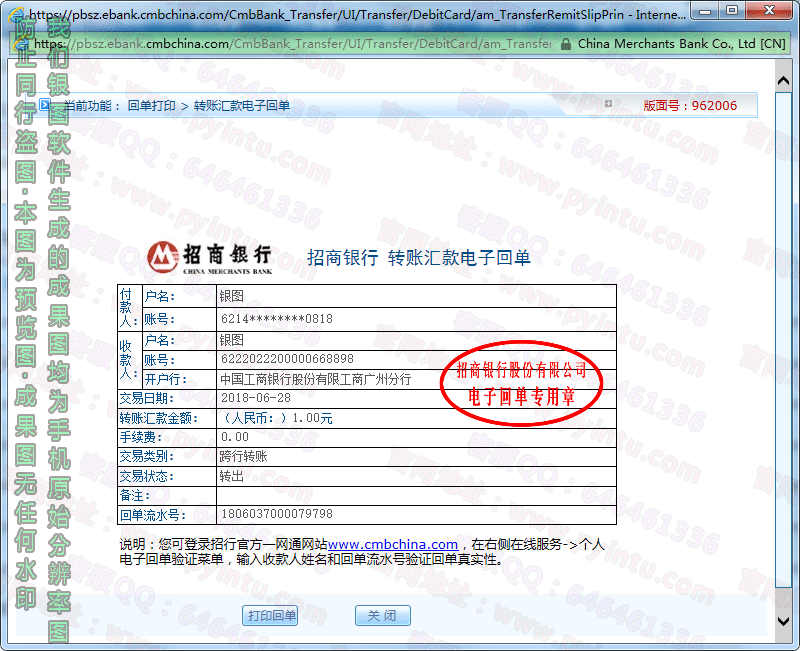Click the lock security icon in address bar

[x=565, y=44]
